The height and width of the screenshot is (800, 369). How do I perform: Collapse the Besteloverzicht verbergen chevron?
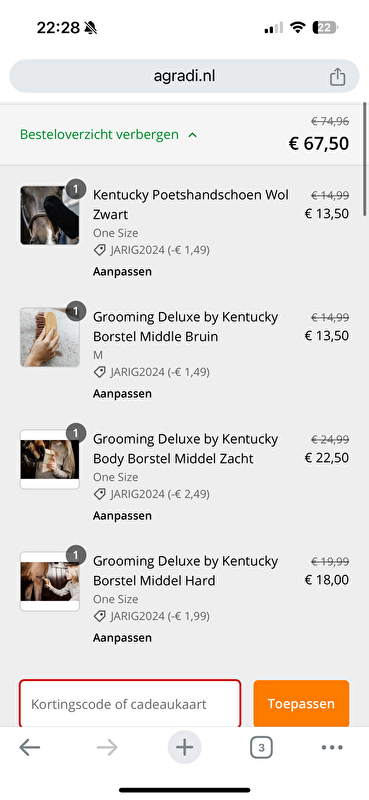[192, 135]
